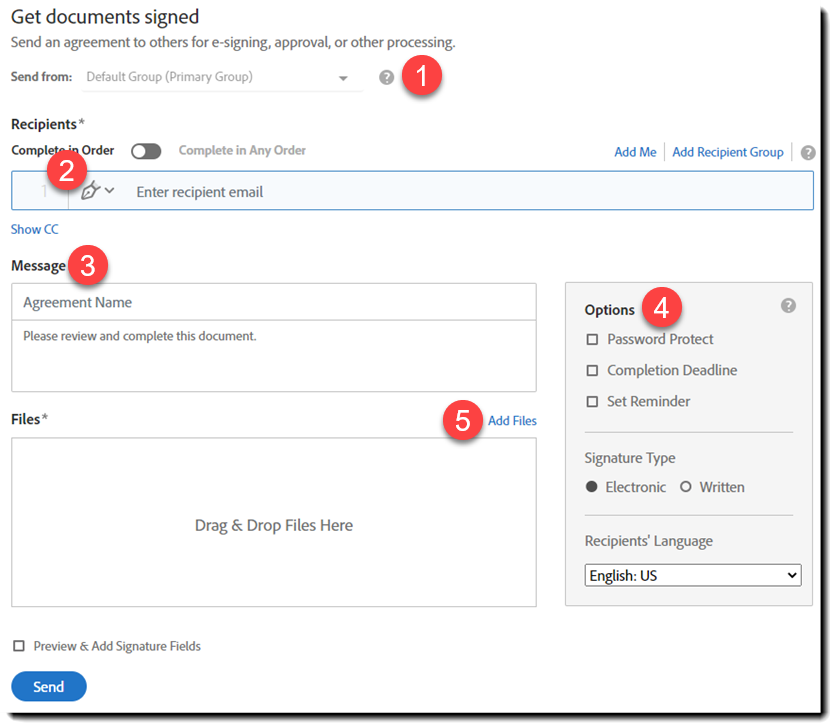Click the Add Files link
This screenshot has height=725, width=830.
(512, 420)
